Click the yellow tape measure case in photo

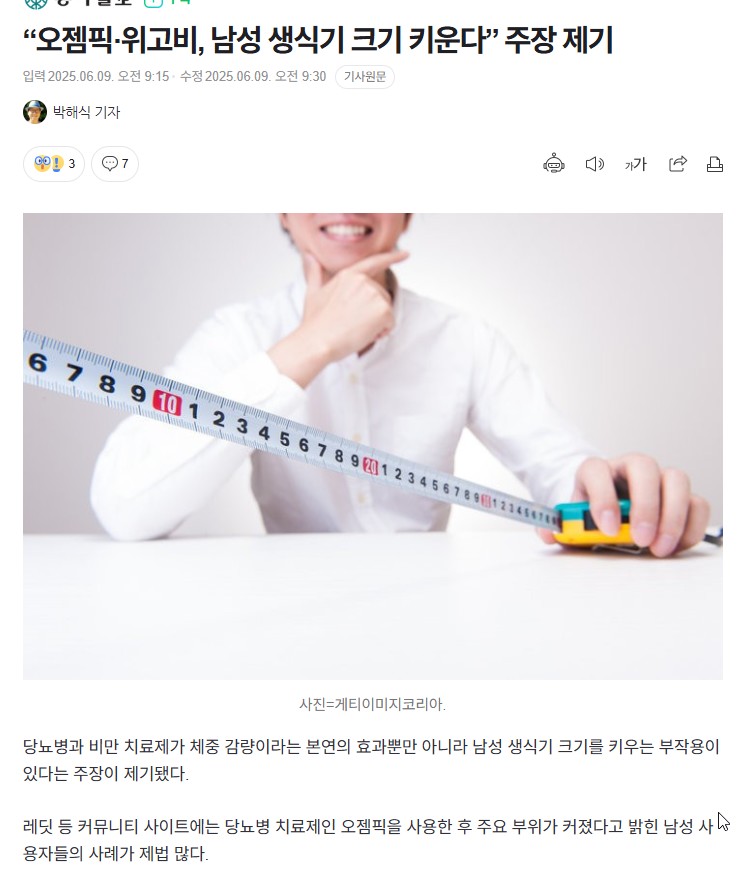[x=593, y=524]
